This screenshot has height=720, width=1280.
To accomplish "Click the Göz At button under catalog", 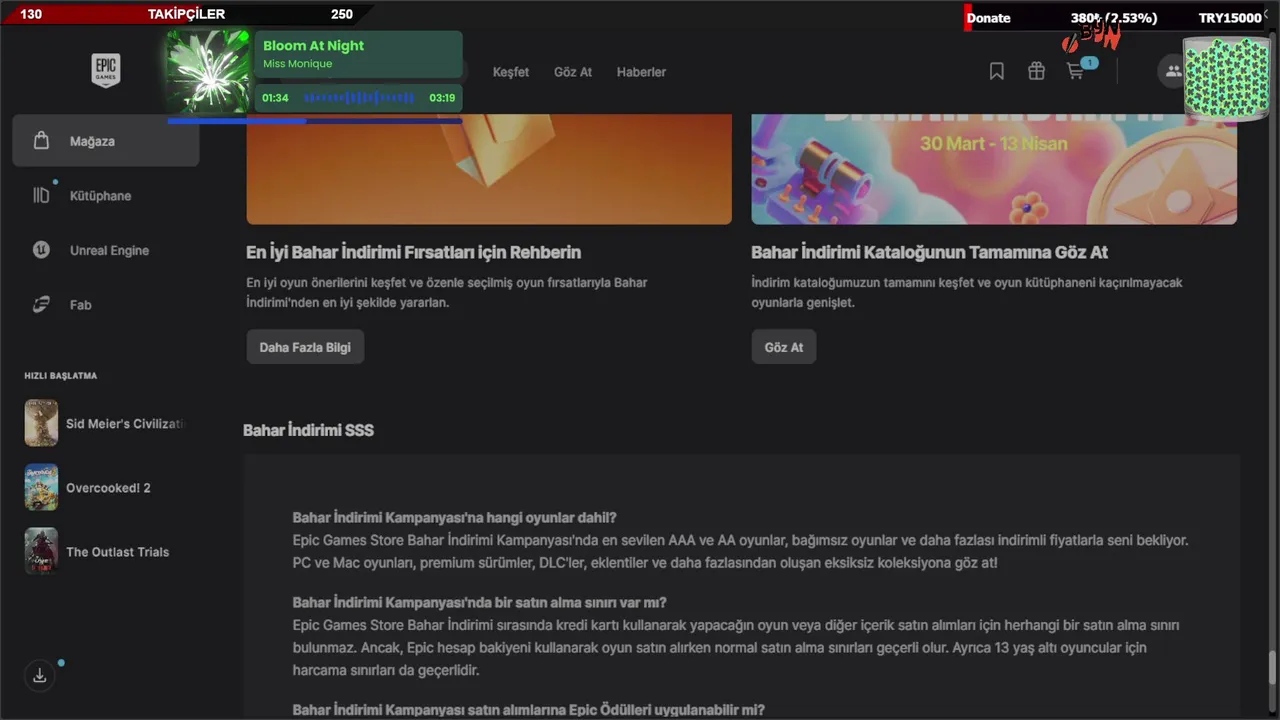I will click(784, 347).
